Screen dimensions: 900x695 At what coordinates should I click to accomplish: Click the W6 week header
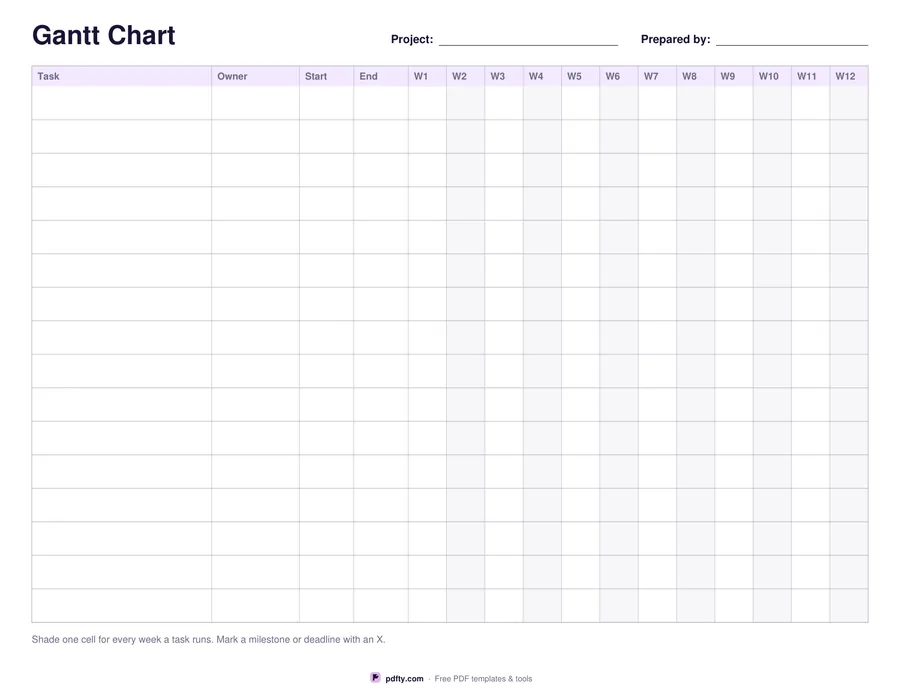[x=619, y=76]
